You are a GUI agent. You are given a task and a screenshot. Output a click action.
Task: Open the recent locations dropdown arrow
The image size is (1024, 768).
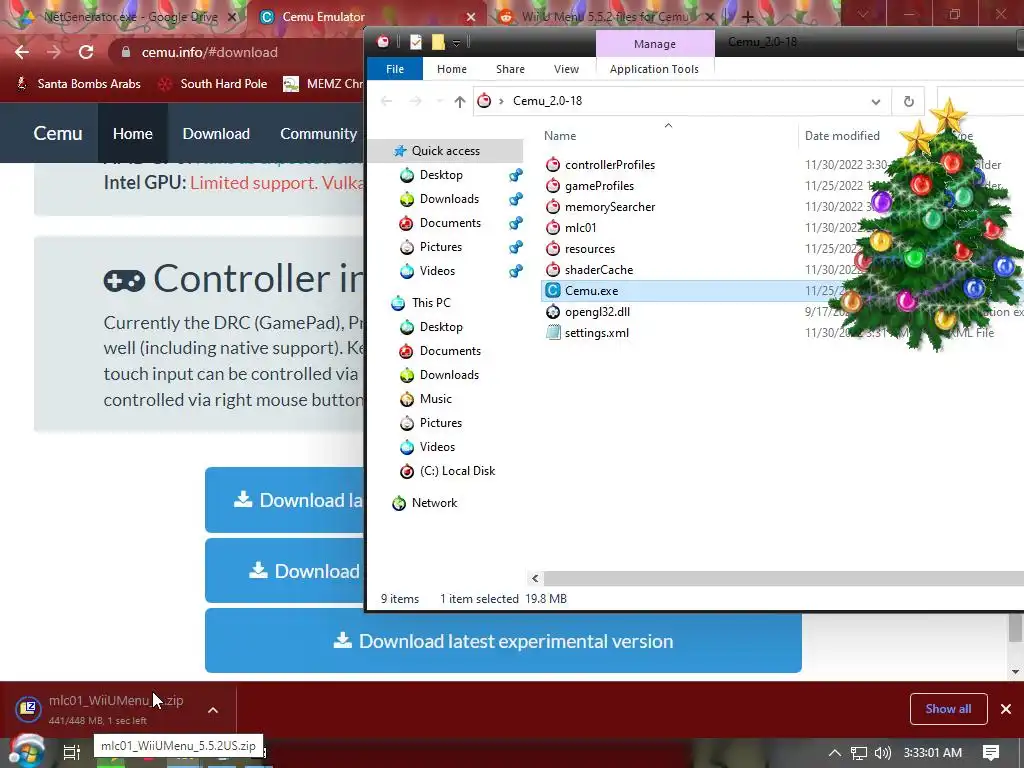tap(440, 101)
